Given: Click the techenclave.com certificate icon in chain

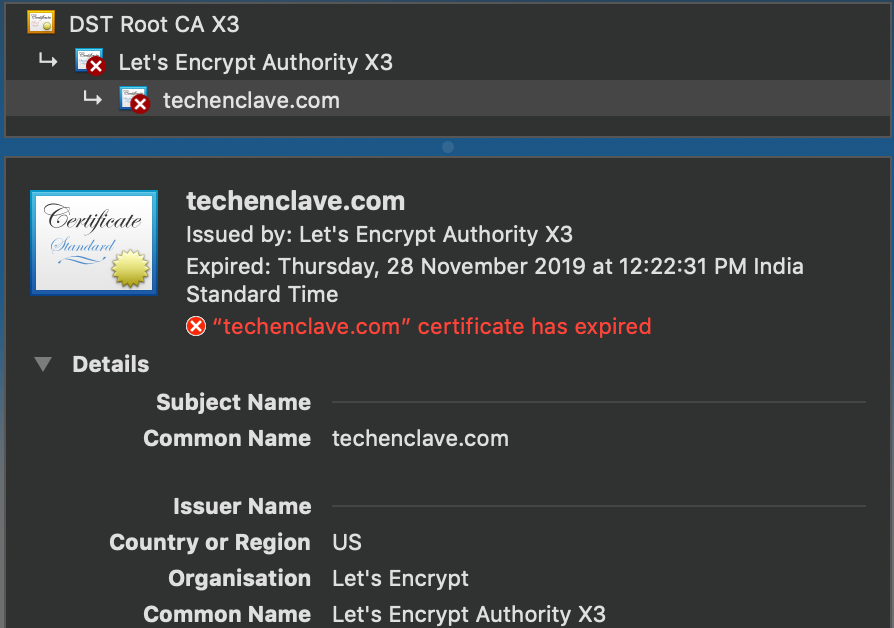Looking at the screenshot, I should click(135, 99).
